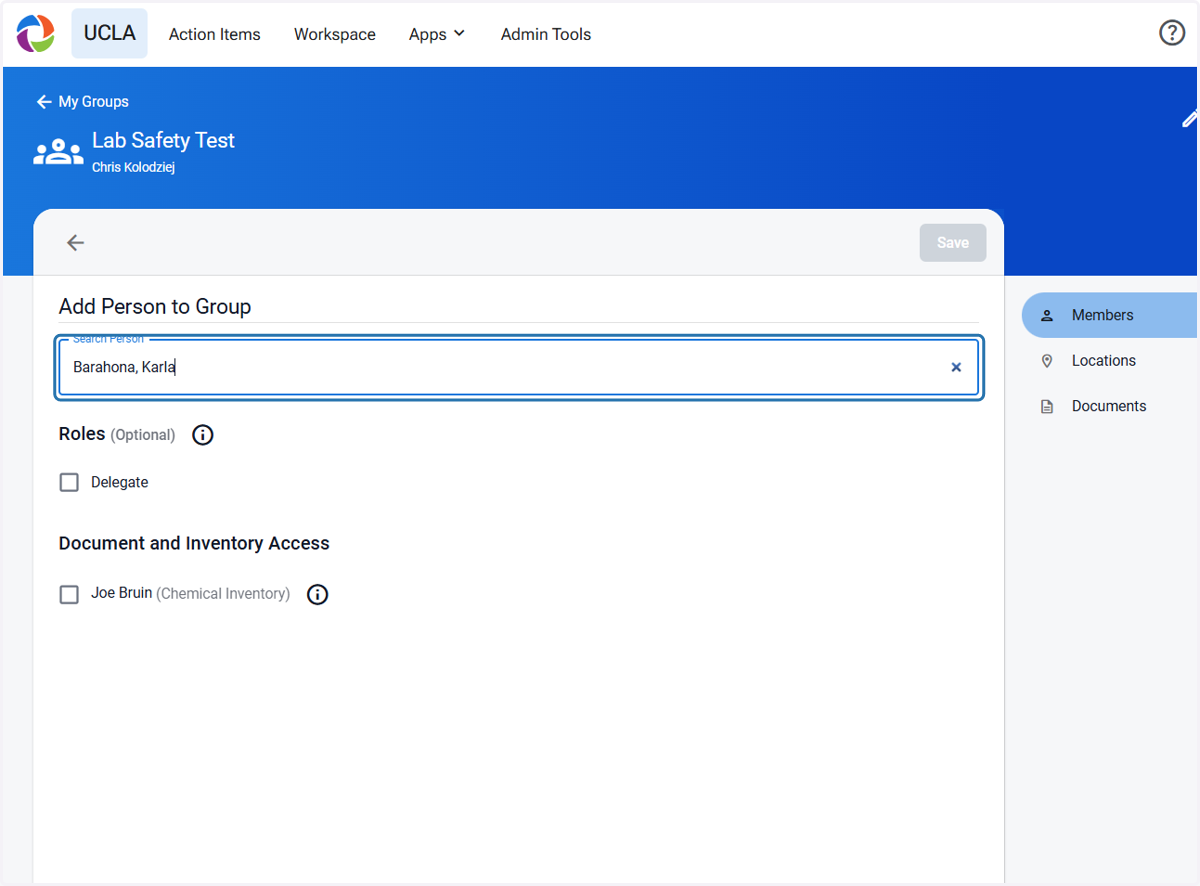
Task: Open the help question mark icon
Action: point(1171,33)
